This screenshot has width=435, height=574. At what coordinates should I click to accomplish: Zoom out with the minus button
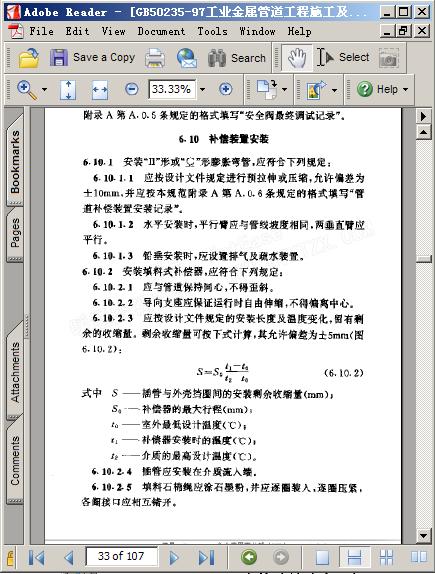click(x=131, y=89)
